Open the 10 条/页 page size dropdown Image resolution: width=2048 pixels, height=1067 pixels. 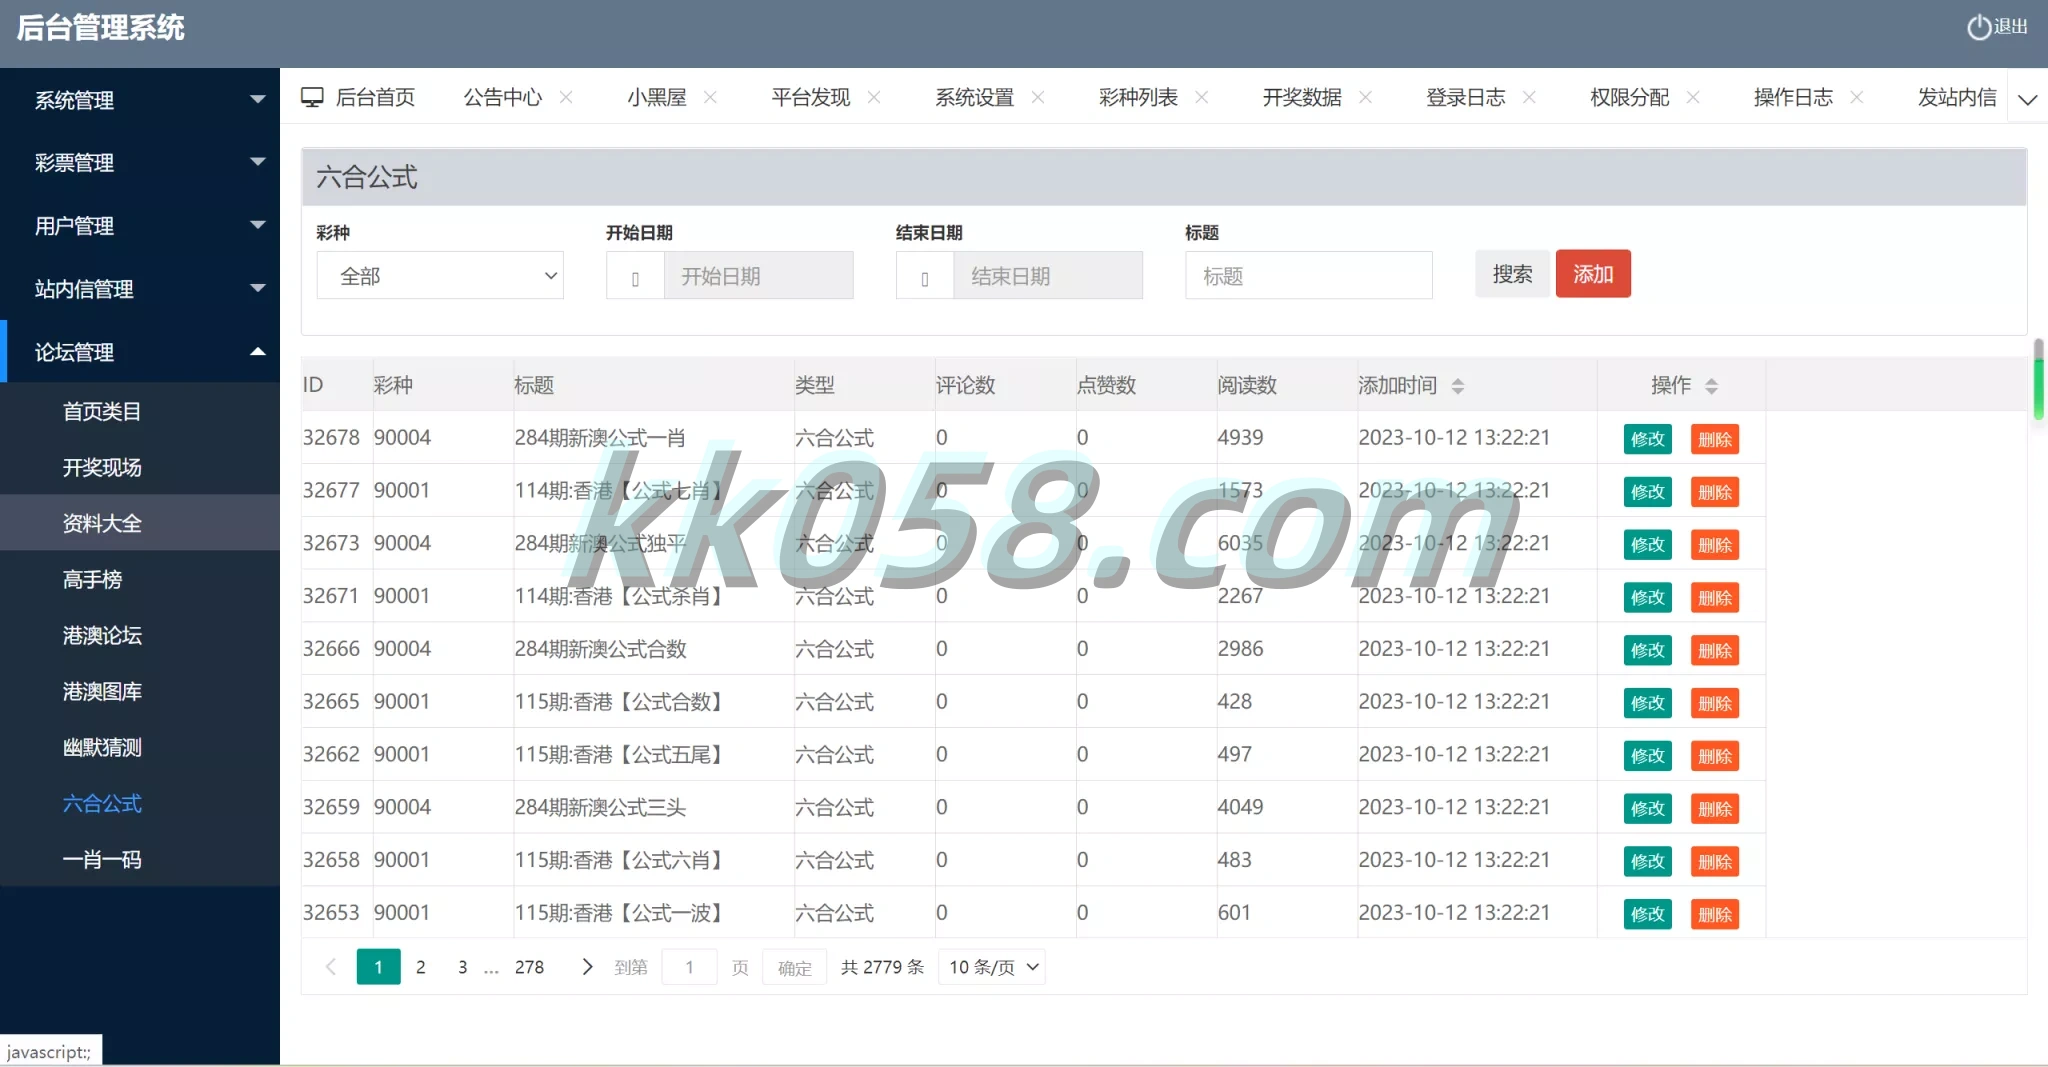point(992,967)
